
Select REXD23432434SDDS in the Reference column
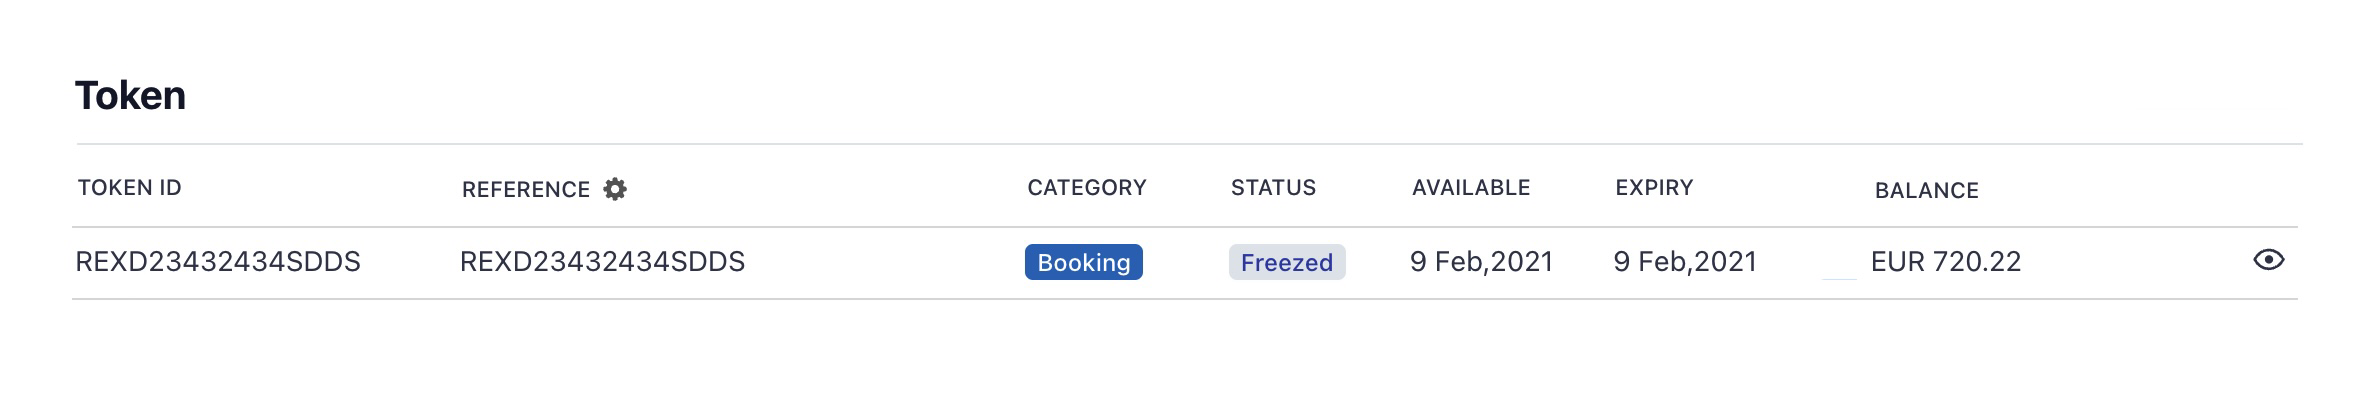[602, 262]
